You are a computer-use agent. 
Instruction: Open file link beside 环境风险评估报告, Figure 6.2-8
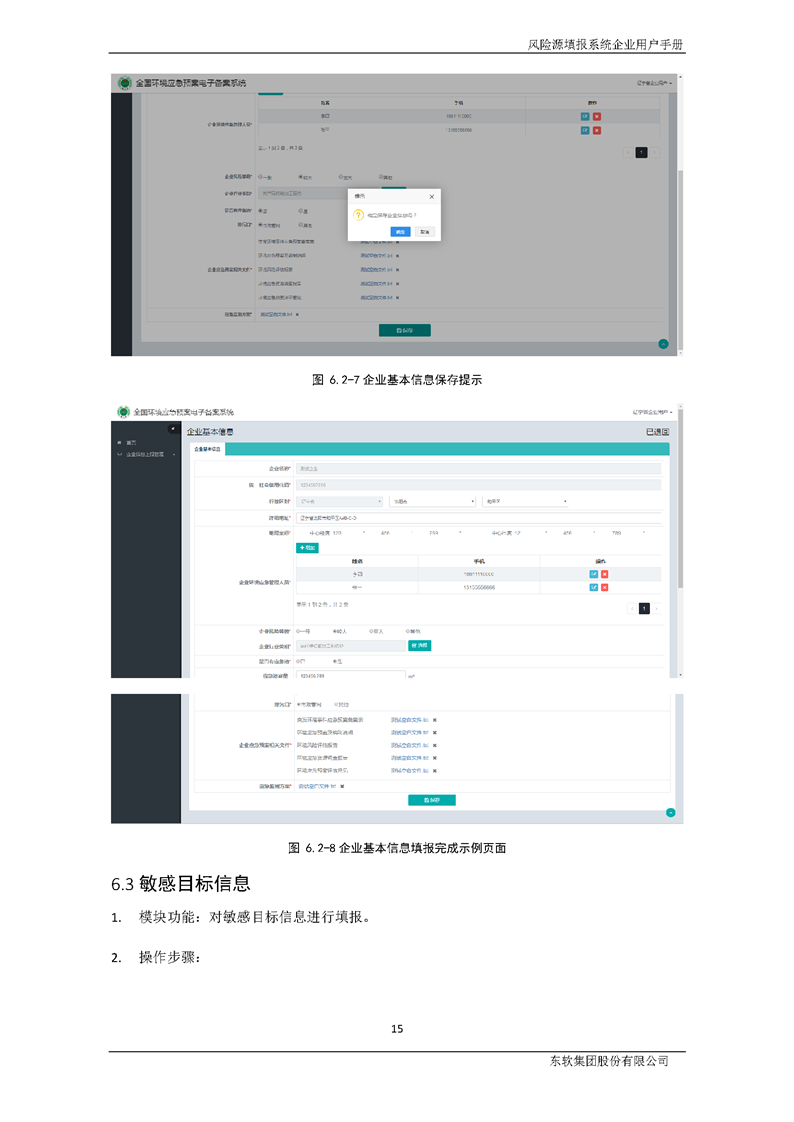click(410, 746)
